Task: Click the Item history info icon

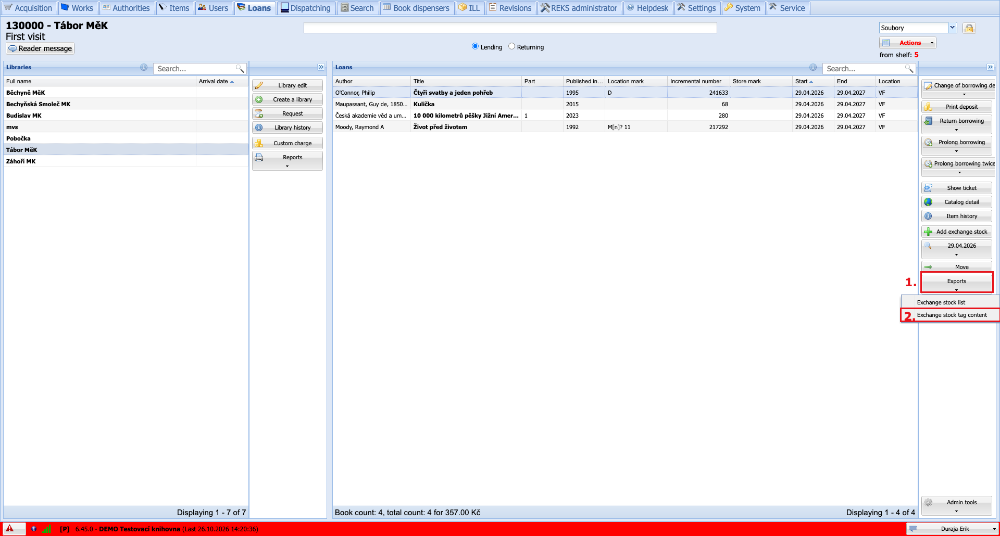Action: coord(929,216)
